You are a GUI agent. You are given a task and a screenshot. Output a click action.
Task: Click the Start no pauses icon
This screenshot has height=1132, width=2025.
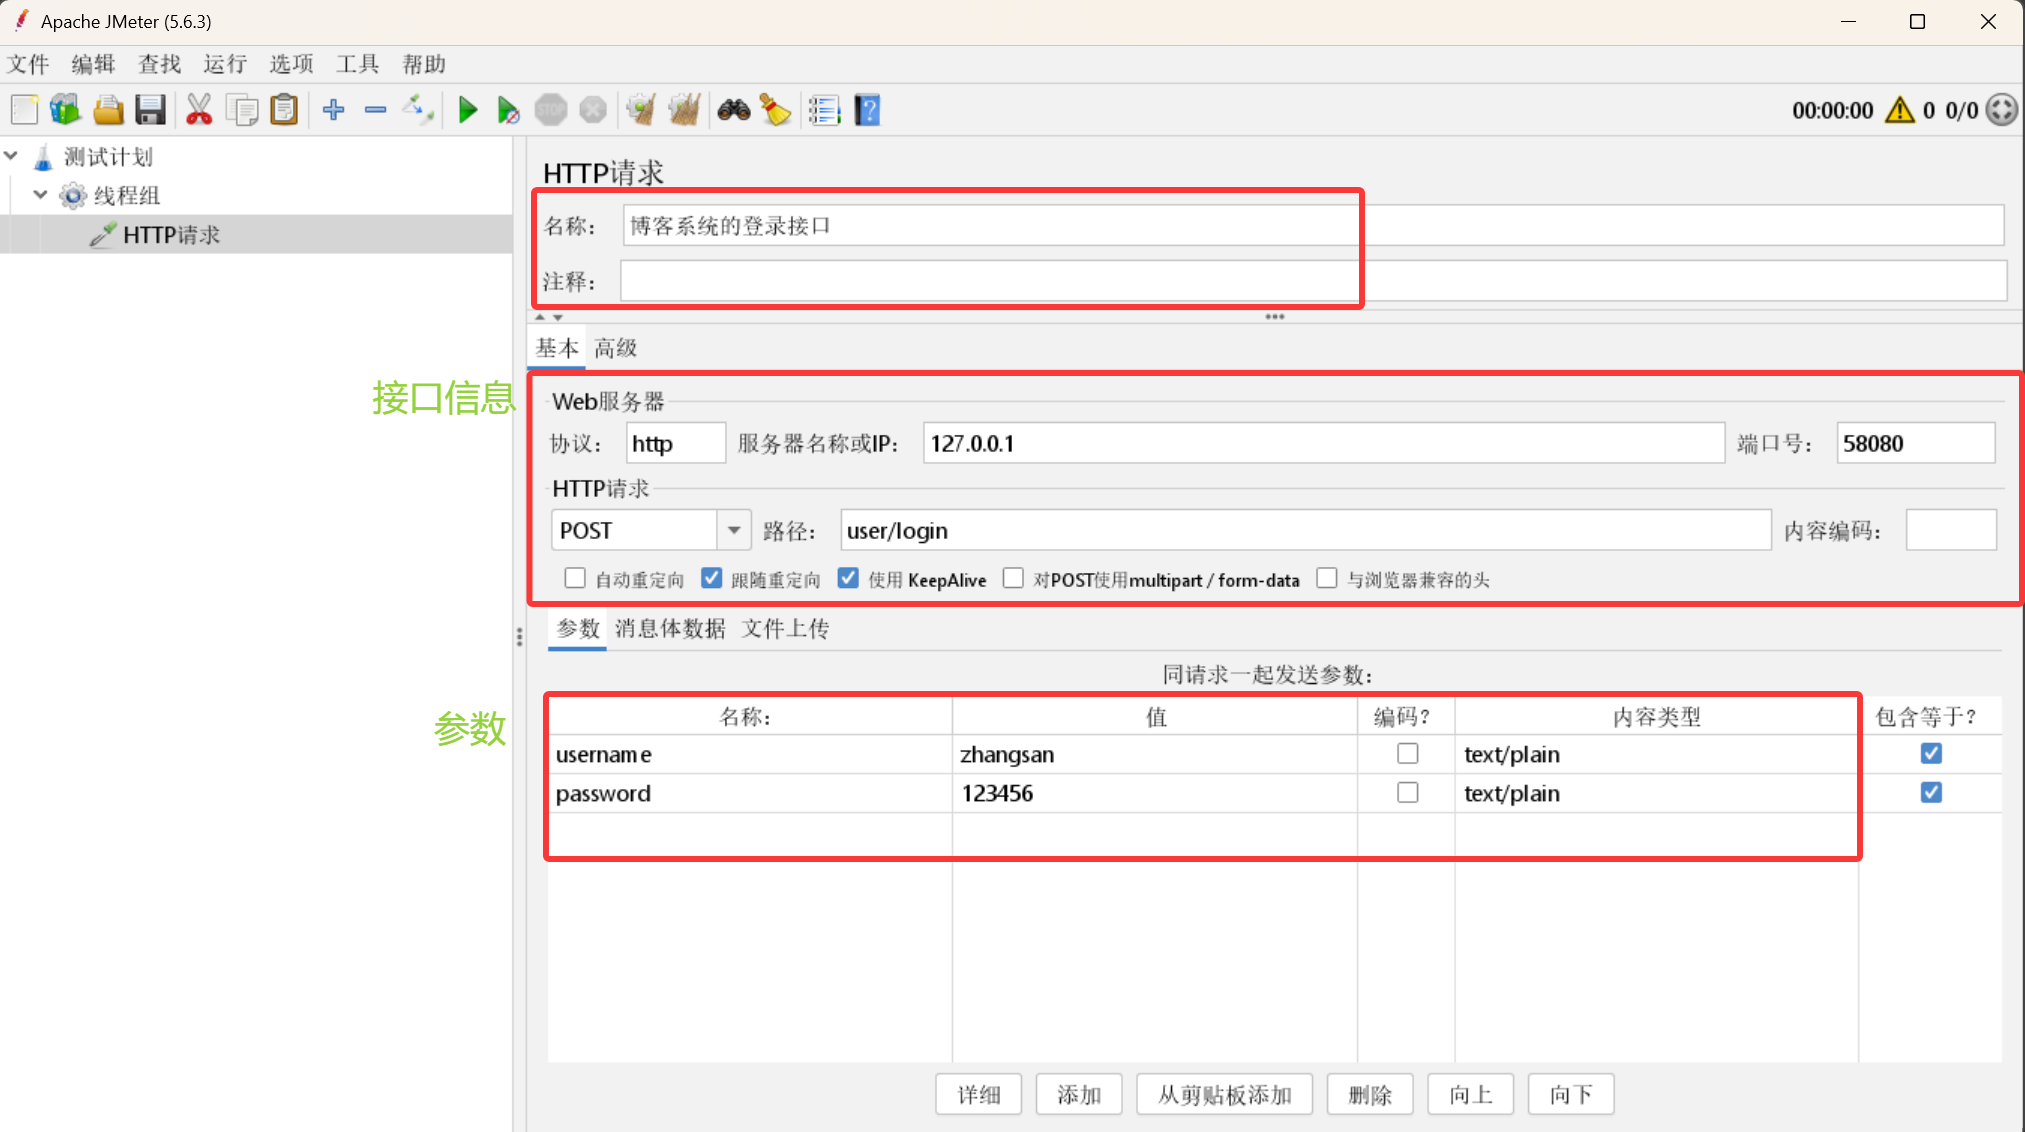pos(508,110)
